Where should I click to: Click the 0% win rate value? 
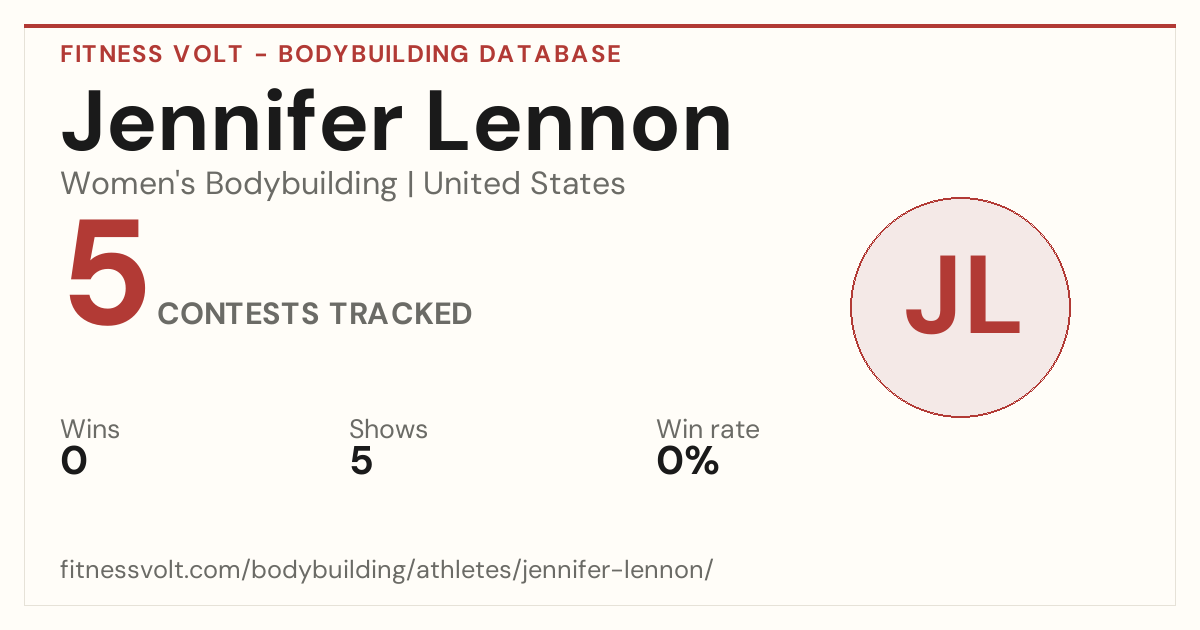(688, 461)
